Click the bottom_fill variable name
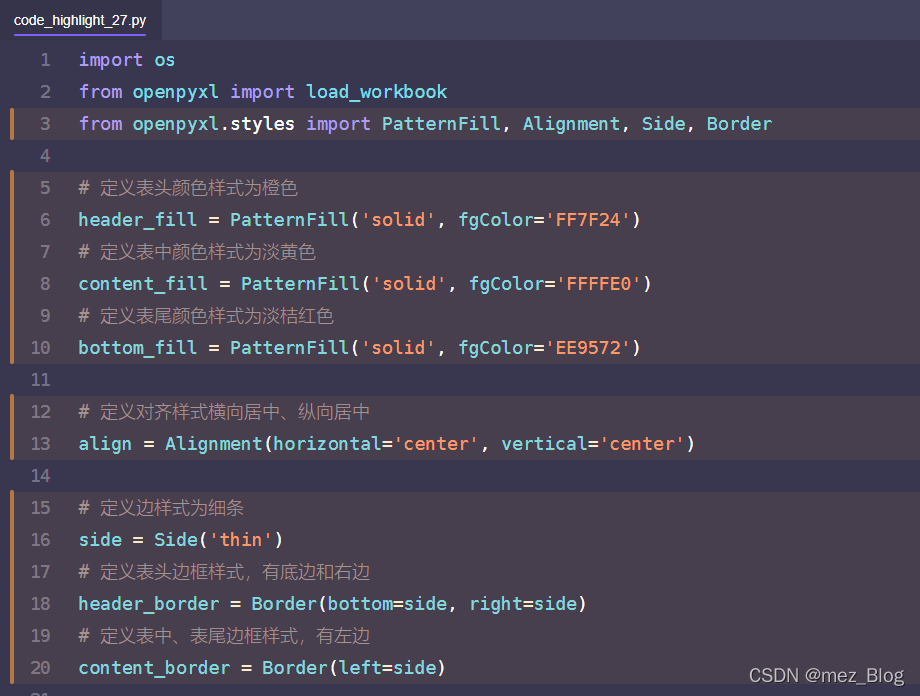This screenshot has height=696, width=920. point(138,348)
